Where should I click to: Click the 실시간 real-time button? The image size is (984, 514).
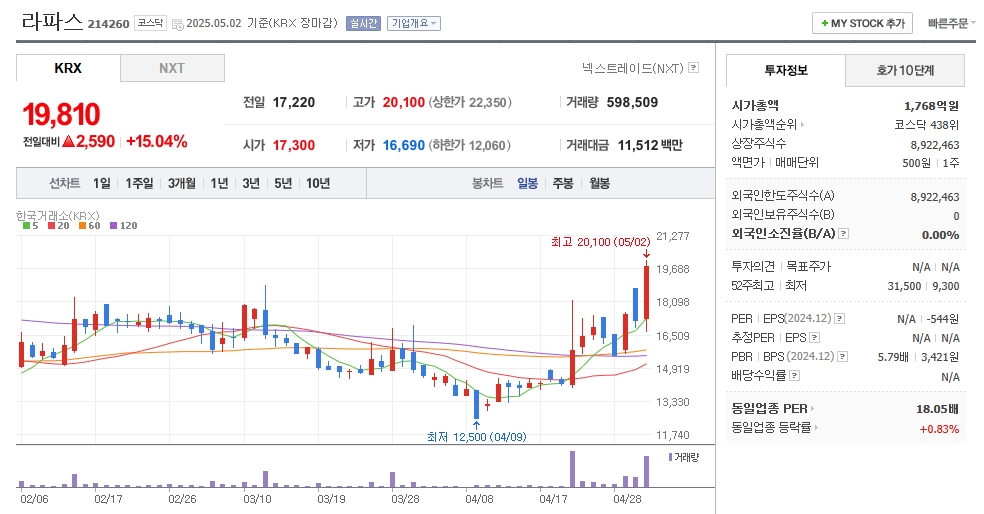click(363, 23)
